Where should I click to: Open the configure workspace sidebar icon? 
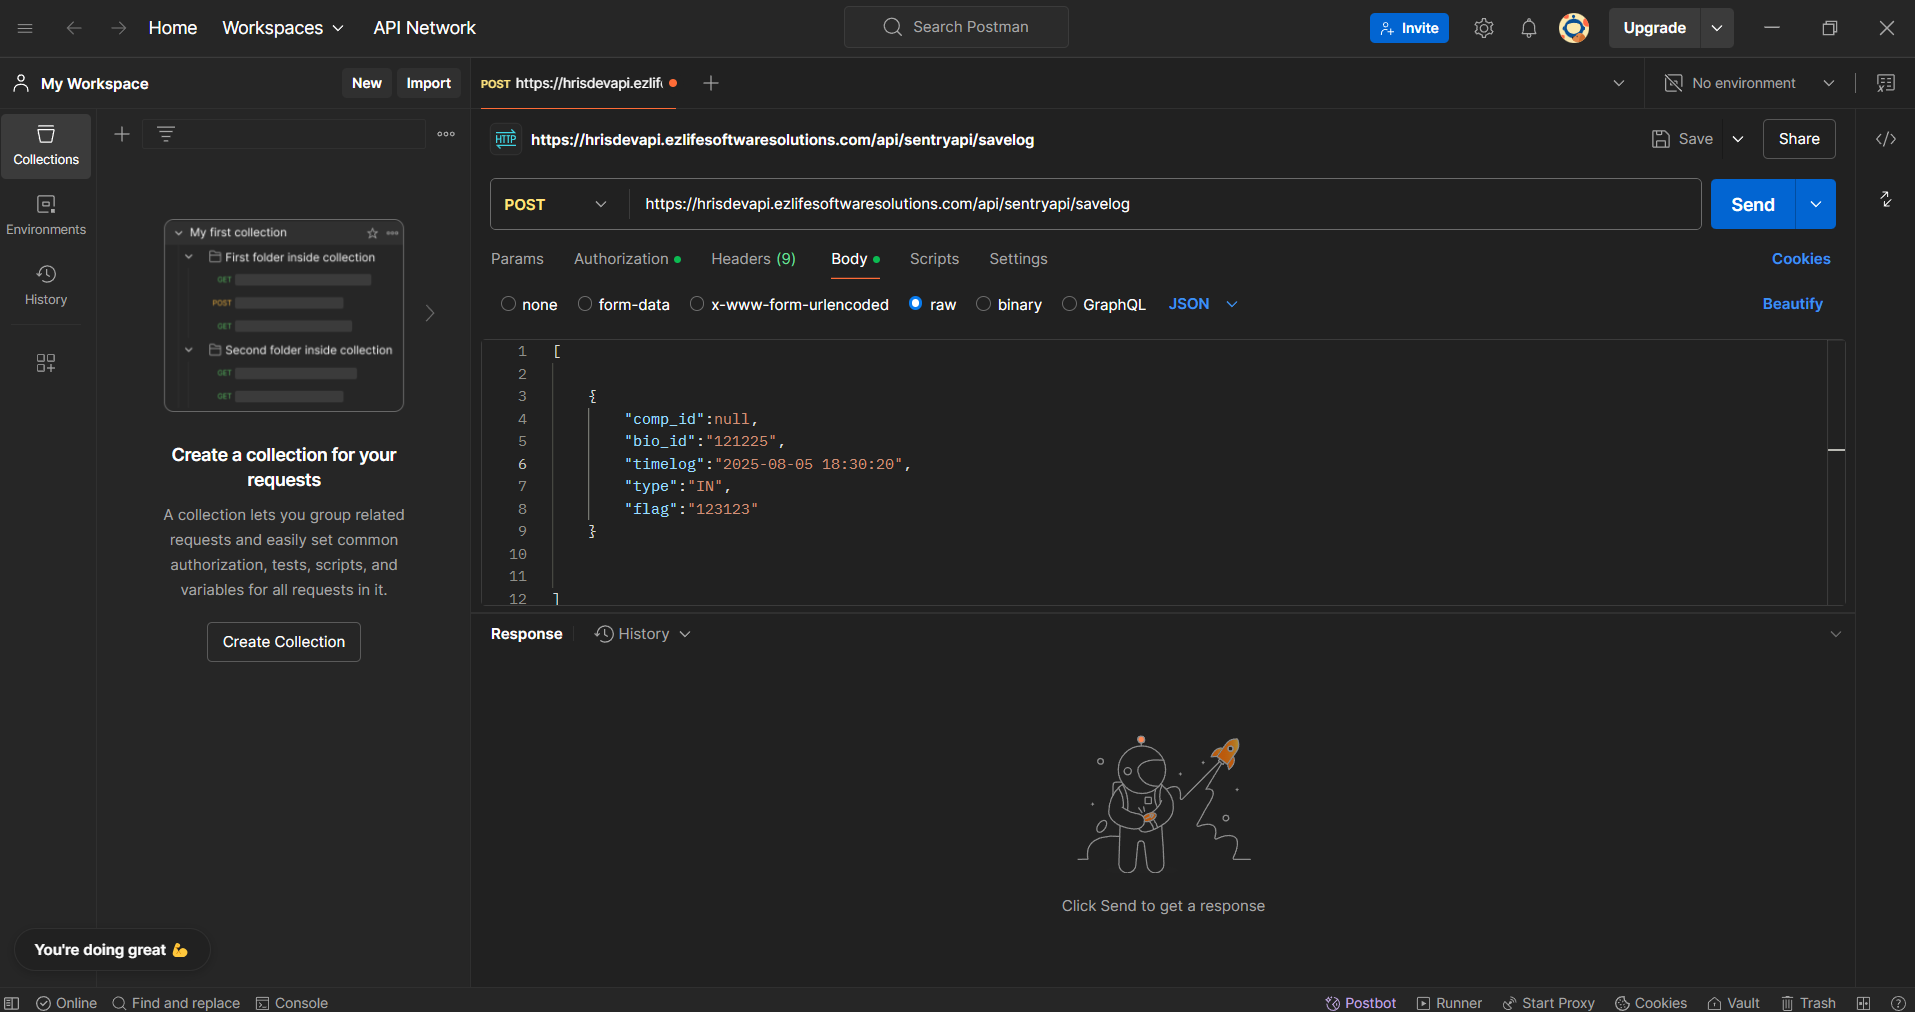[x=46, y=363]
